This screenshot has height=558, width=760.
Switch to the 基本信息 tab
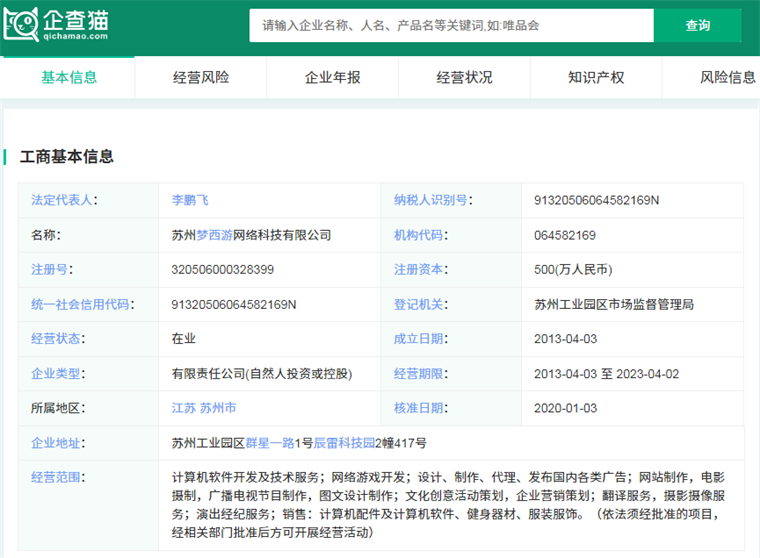click(69, 78)
